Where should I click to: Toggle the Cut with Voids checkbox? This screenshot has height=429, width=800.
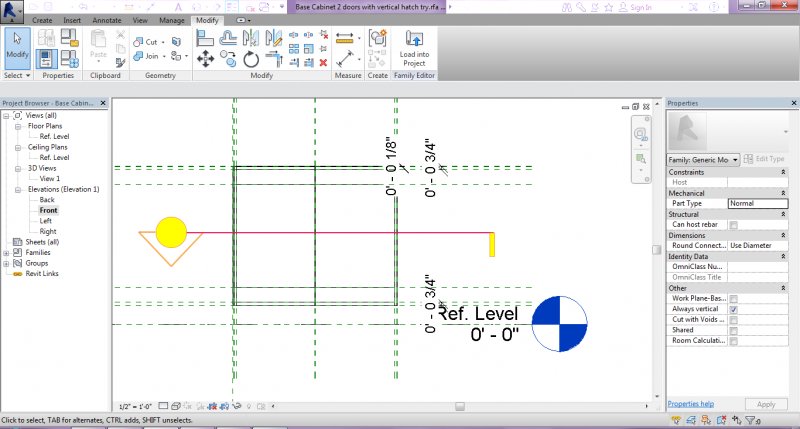[x=733, y=320]
